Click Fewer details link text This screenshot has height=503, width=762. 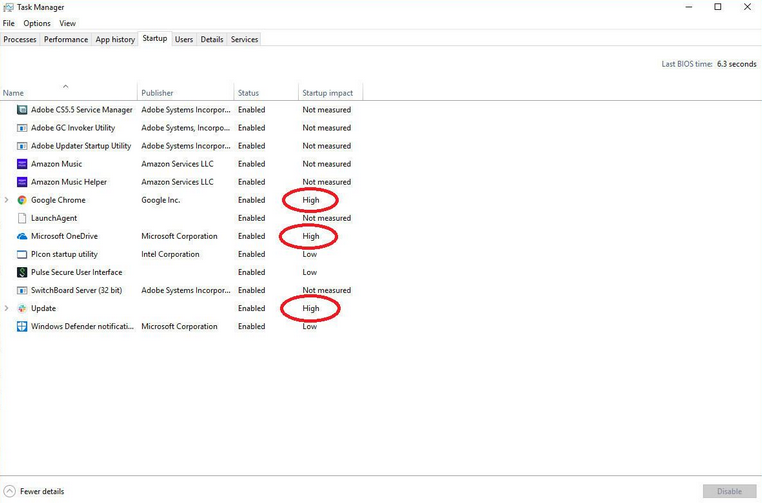(42, 491)
